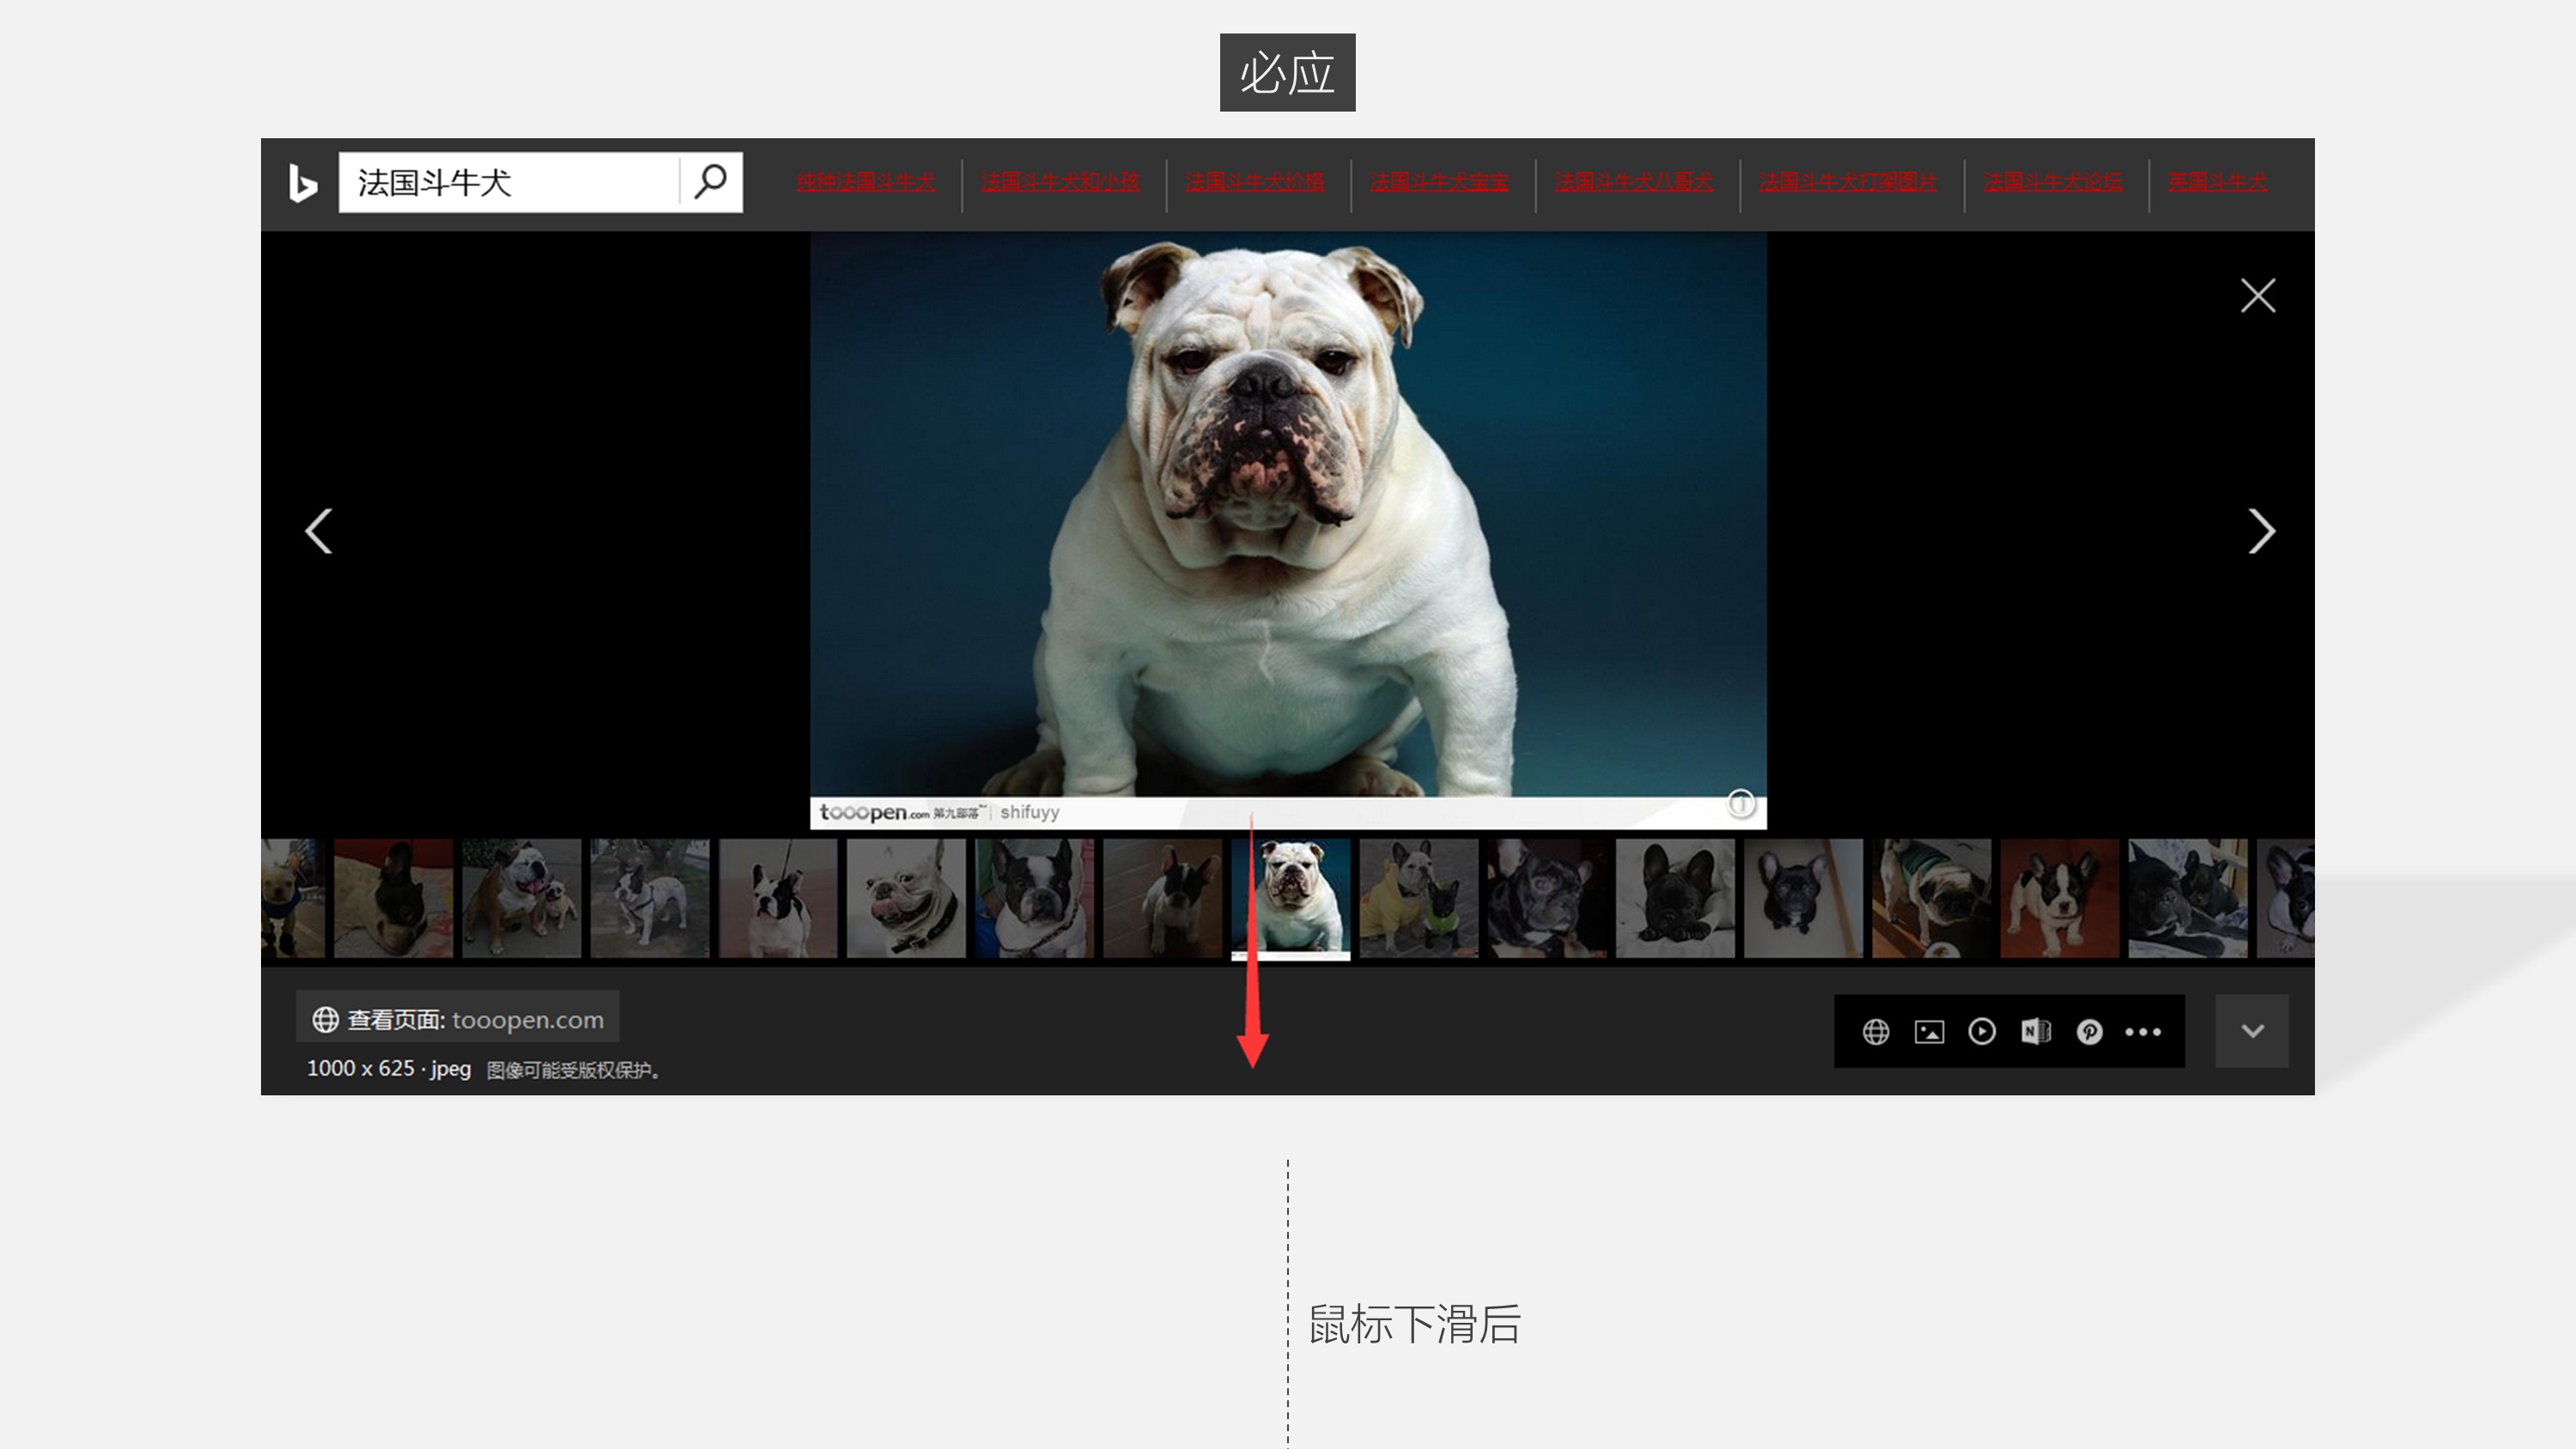The height and width of the screenshot is (1449, 2576).
Task: Select thumbnail of two black dogs resting
Action: click(2188, 898)
